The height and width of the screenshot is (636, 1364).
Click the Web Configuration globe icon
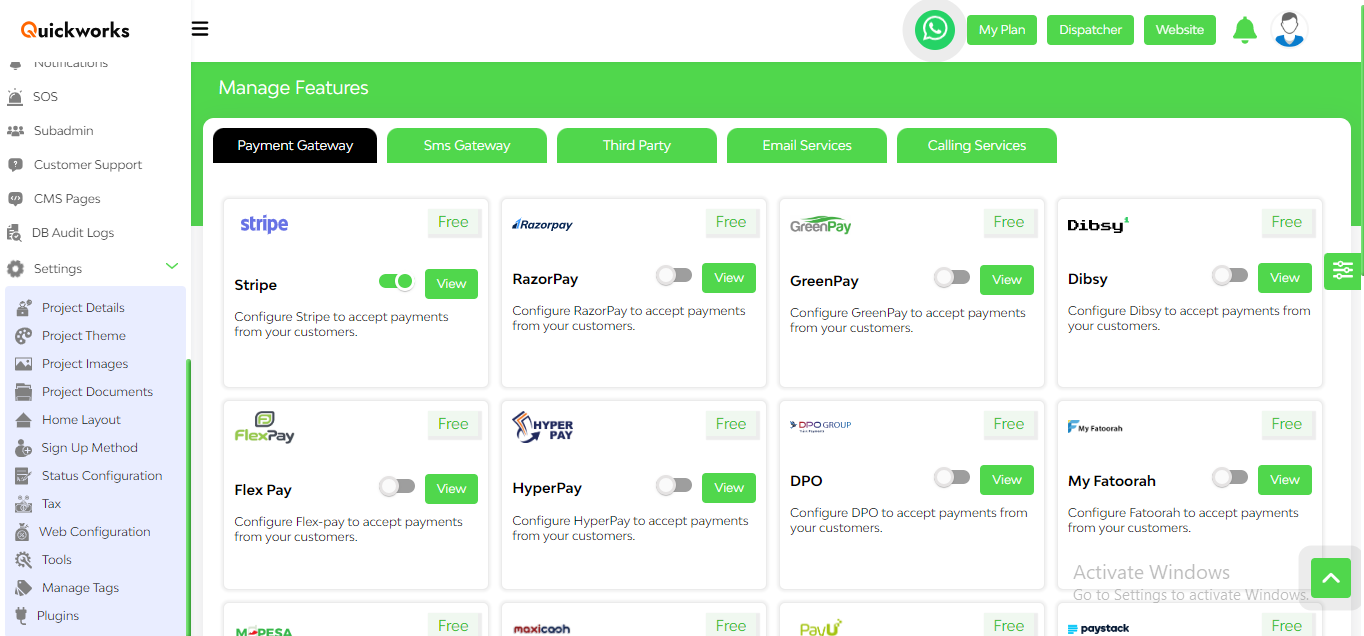coord(23,532)
